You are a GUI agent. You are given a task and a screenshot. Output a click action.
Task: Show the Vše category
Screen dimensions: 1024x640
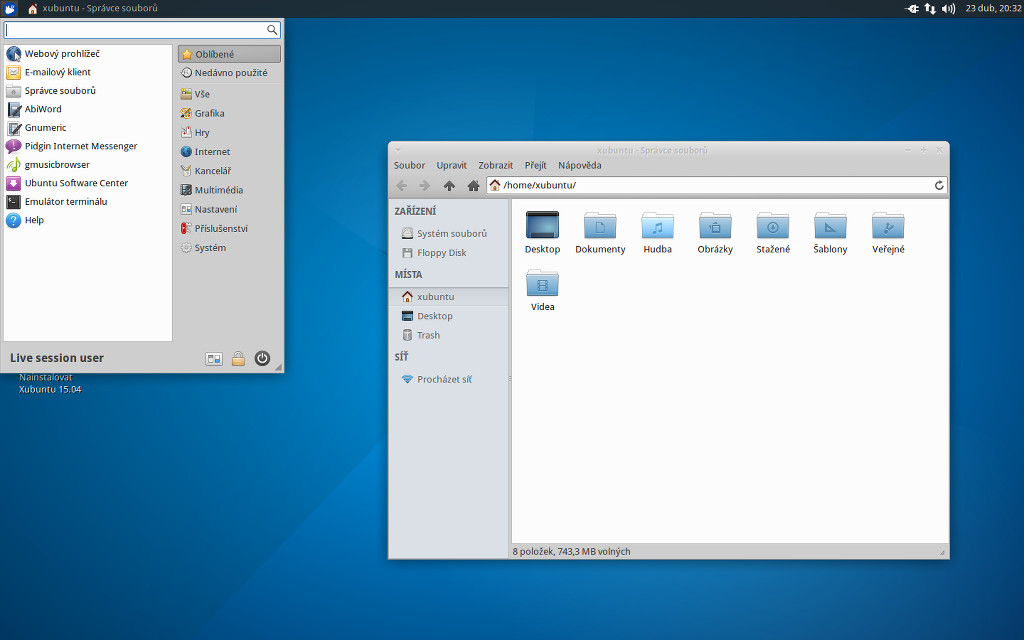point(229,94)
